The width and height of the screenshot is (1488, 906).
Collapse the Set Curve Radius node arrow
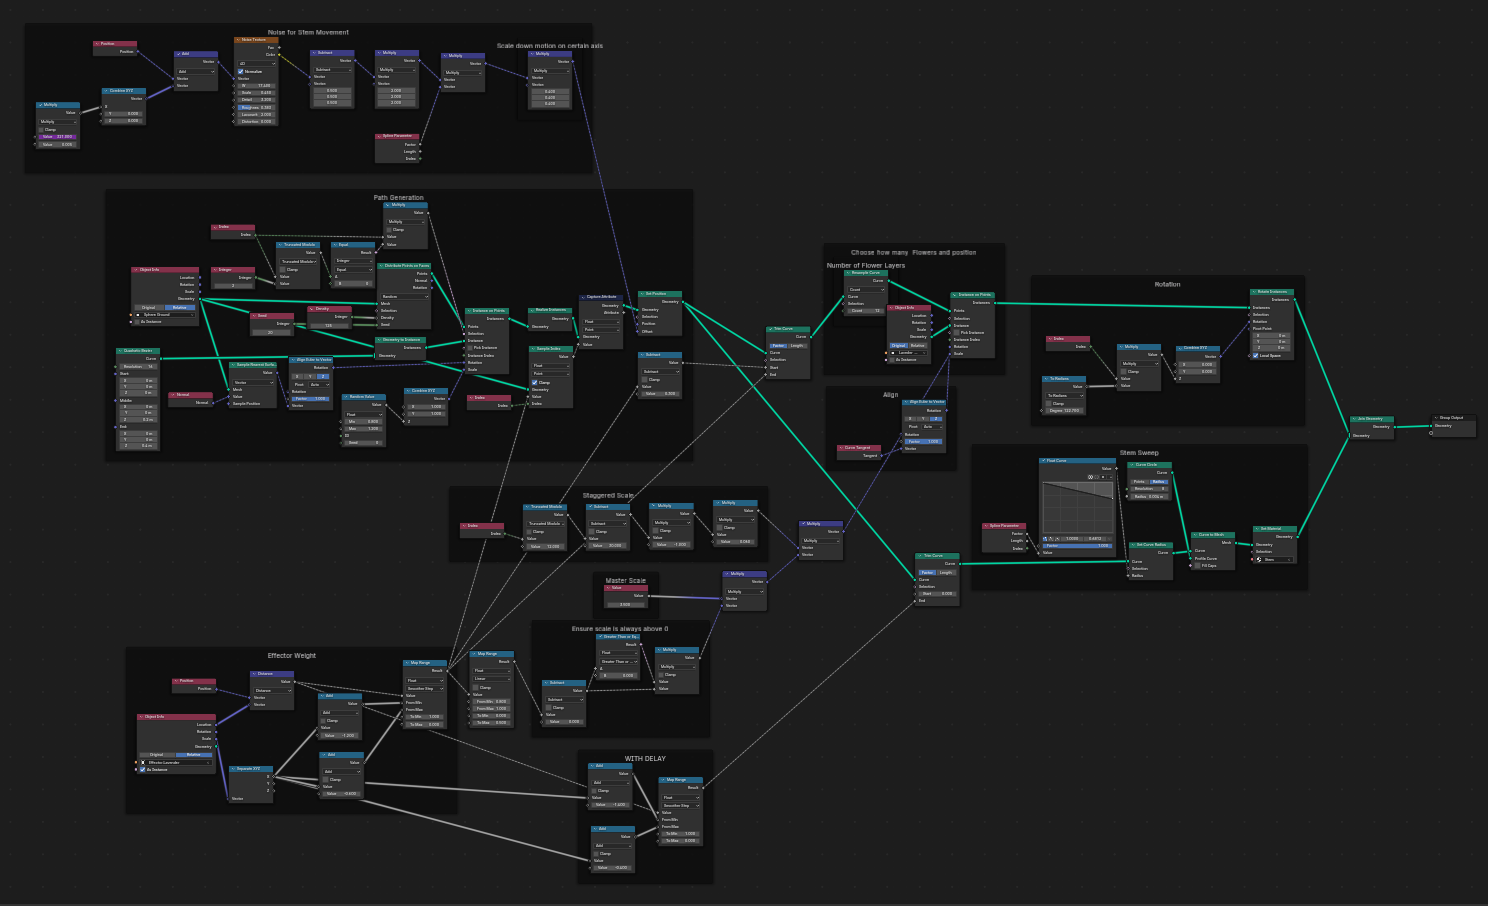(1132, 545)
